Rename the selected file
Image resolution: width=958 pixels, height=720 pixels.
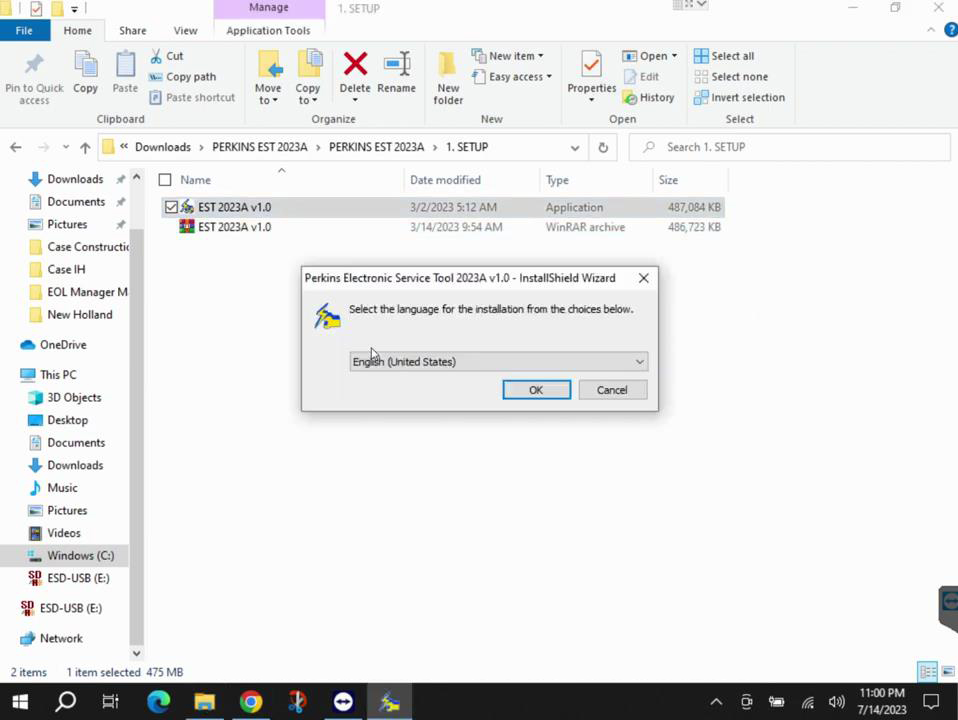tap(397, 72)
